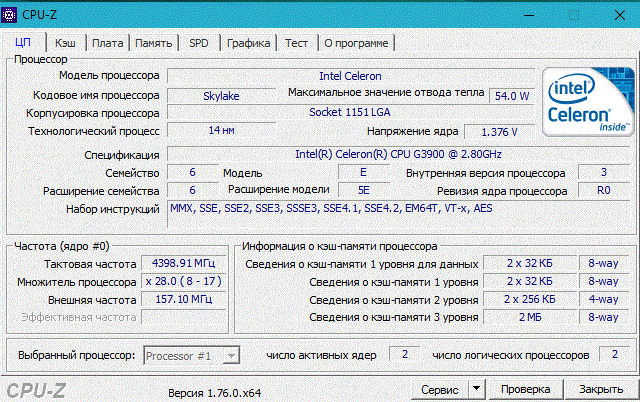Screen dimensions: 640x402
Task: Click the Модель value E
Action: point(363,172)
